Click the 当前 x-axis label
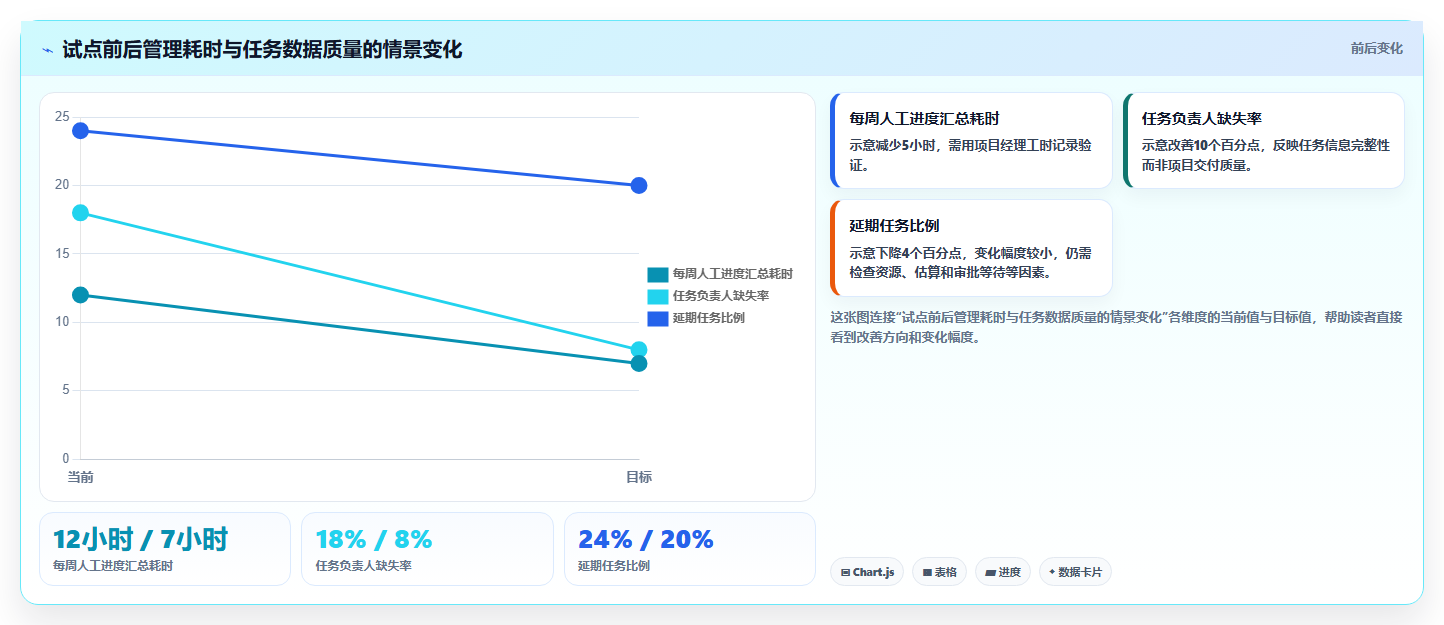1444x625 pixels. (80, 478)
